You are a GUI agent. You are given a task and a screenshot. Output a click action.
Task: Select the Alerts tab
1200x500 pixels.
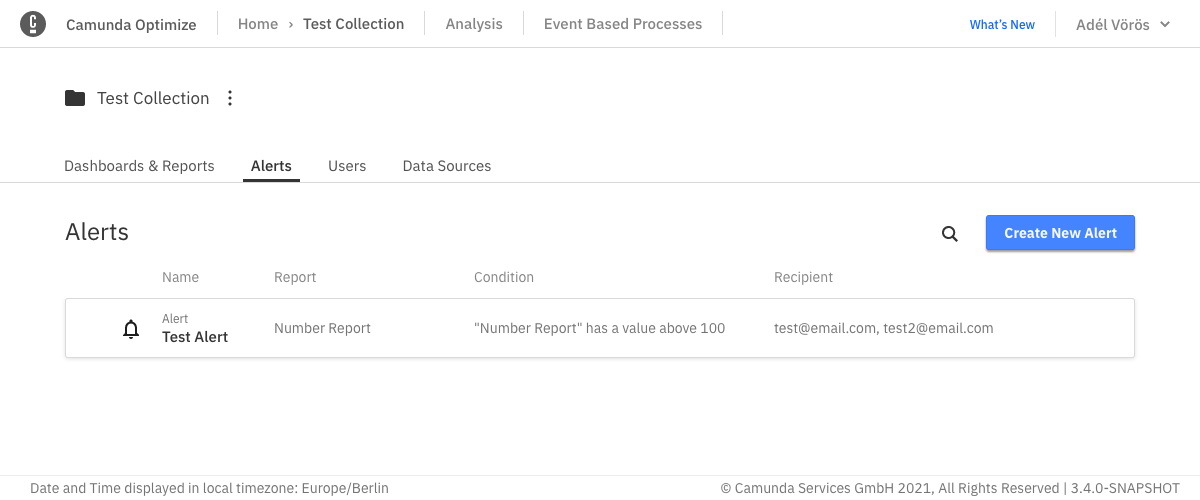pyautogui.click(x=271, y=166)
